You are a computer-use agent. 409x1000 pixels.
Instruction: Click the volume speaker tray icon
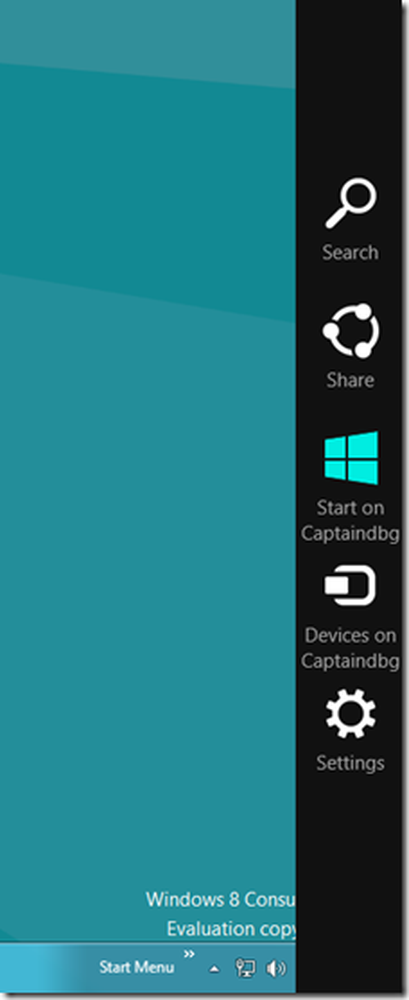276,968
